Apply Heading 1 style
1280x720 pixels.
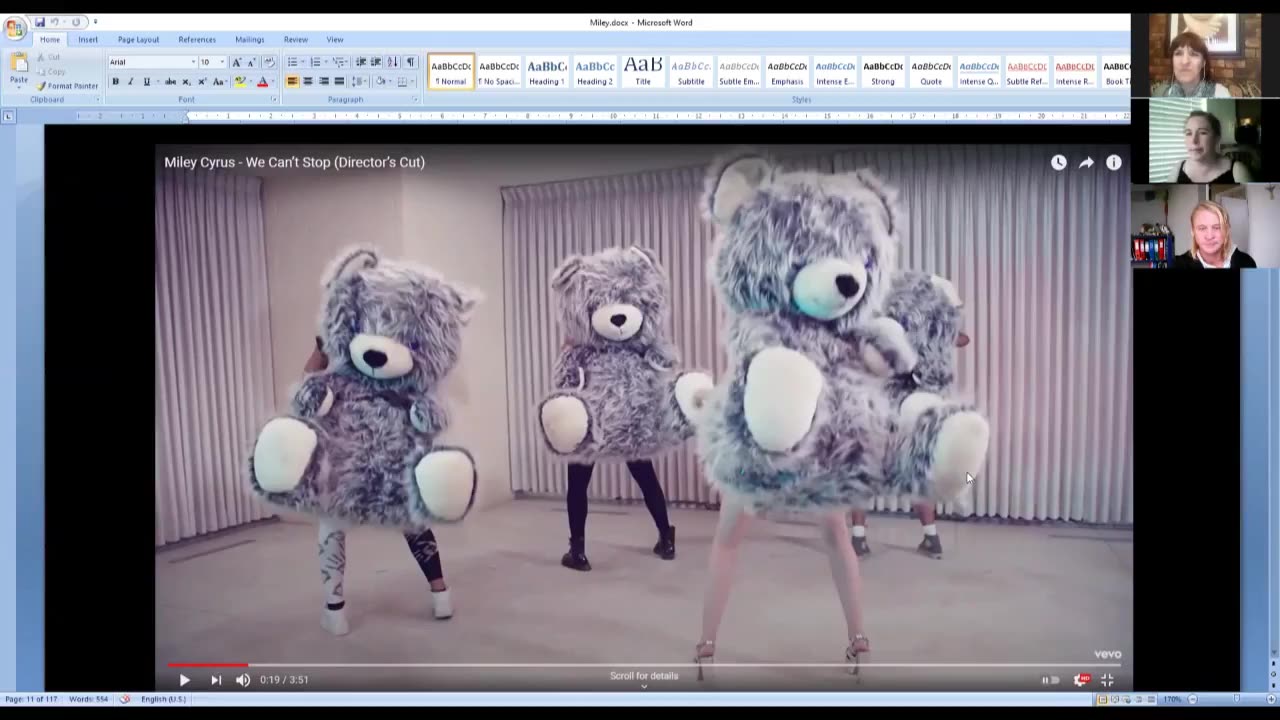click(x=547, y=72)
